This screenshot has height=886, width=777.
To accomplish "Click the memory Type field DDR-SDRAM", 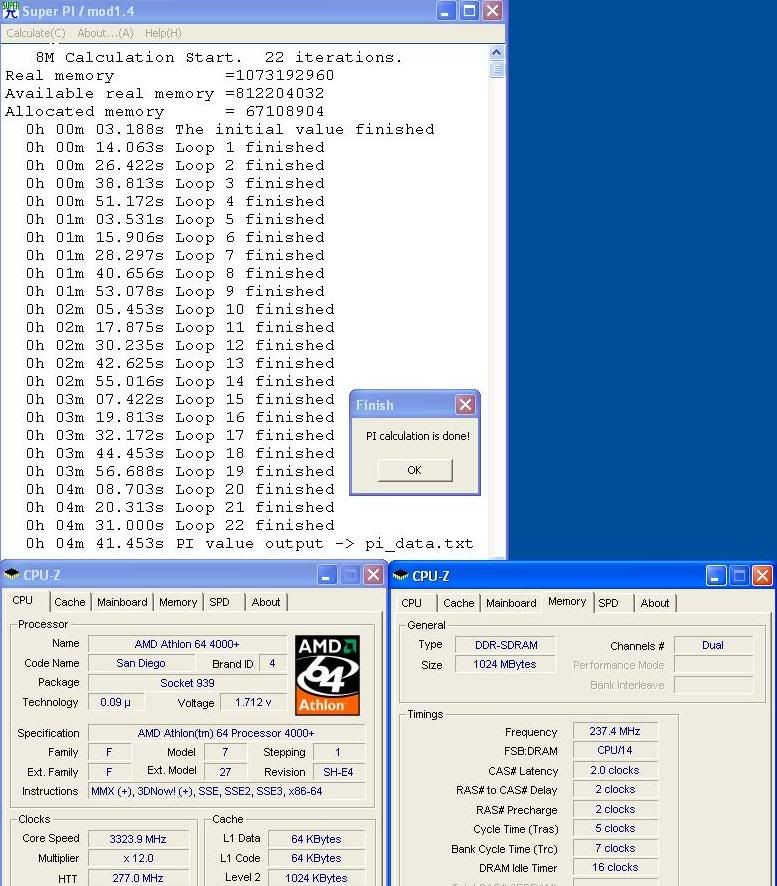I will [506, 645].
